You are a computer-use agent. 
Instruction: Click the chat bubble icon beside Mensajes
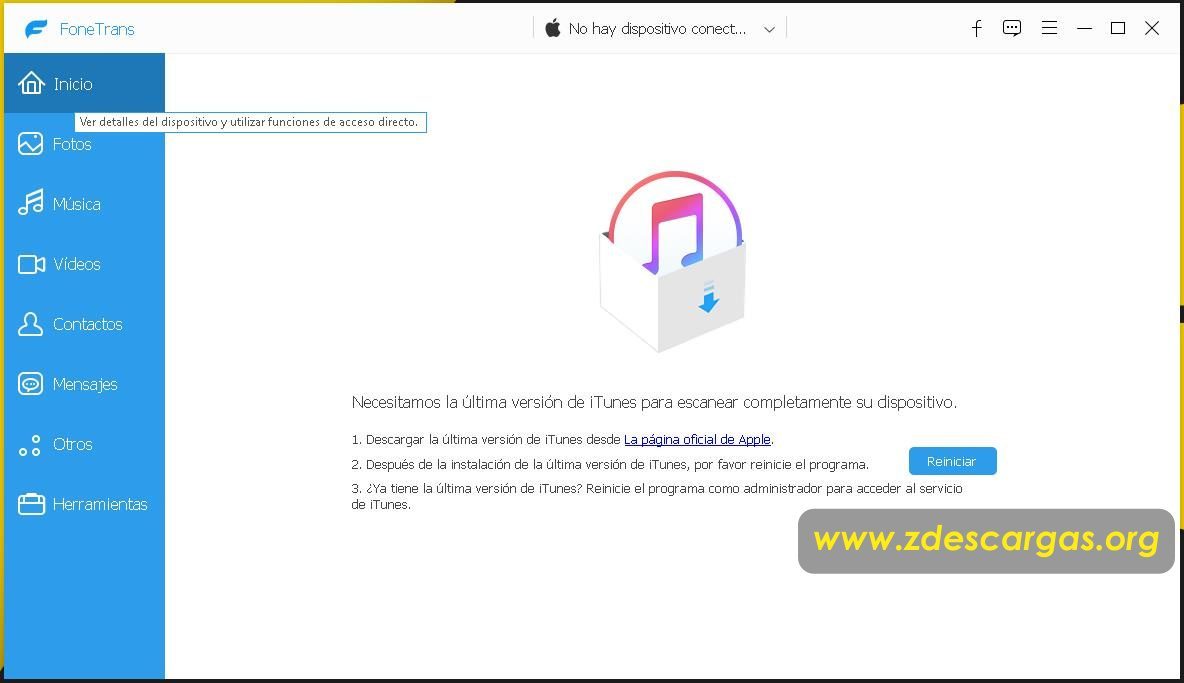point(30,384)
